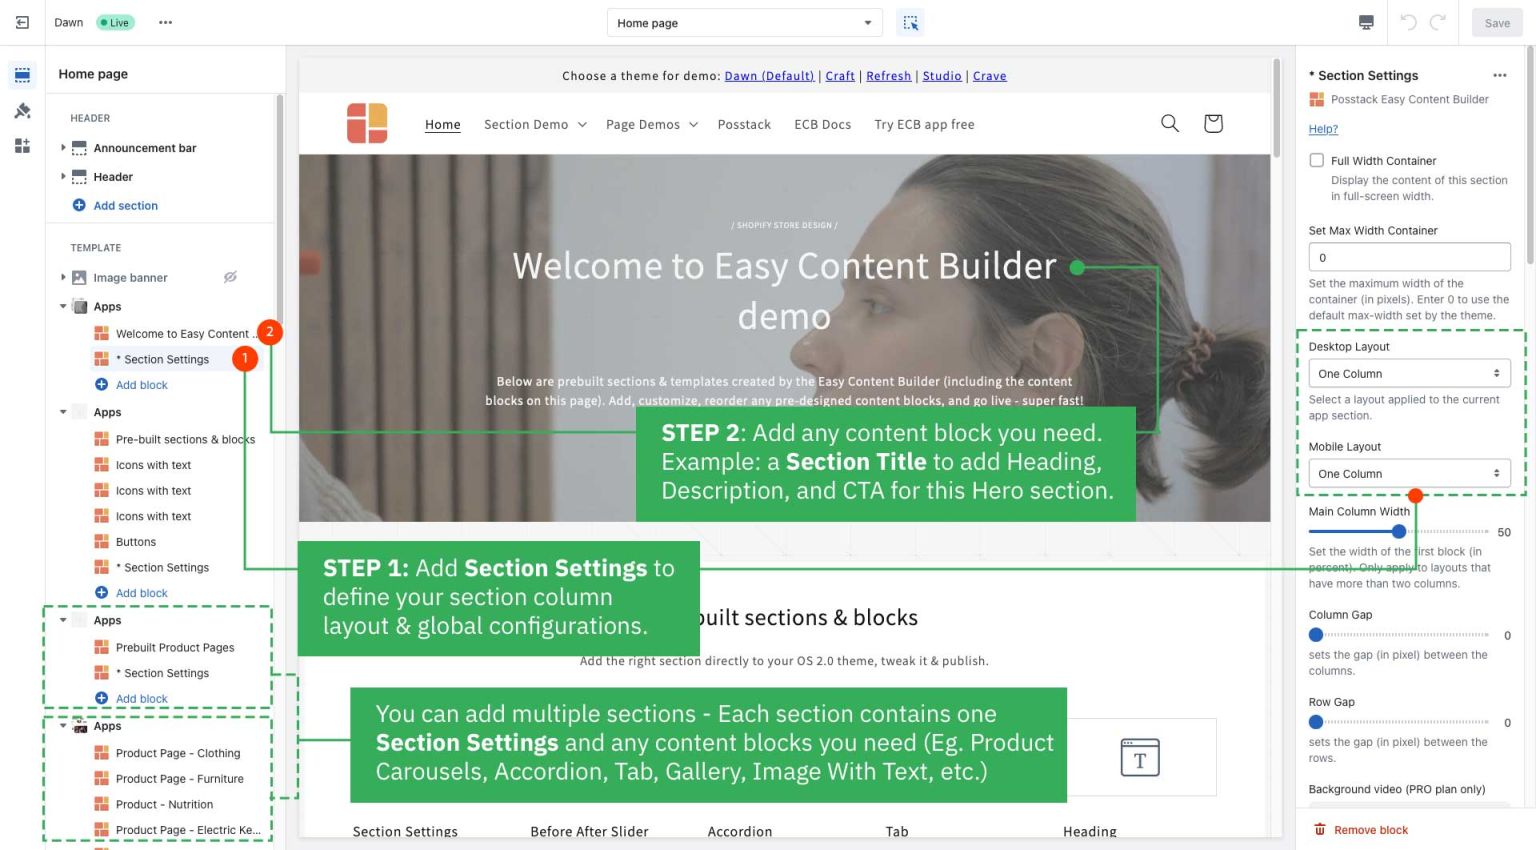The image size is (1536, 850).
Task: Click the Set Max Width Container input field
Action: (x=1408, y=256)
